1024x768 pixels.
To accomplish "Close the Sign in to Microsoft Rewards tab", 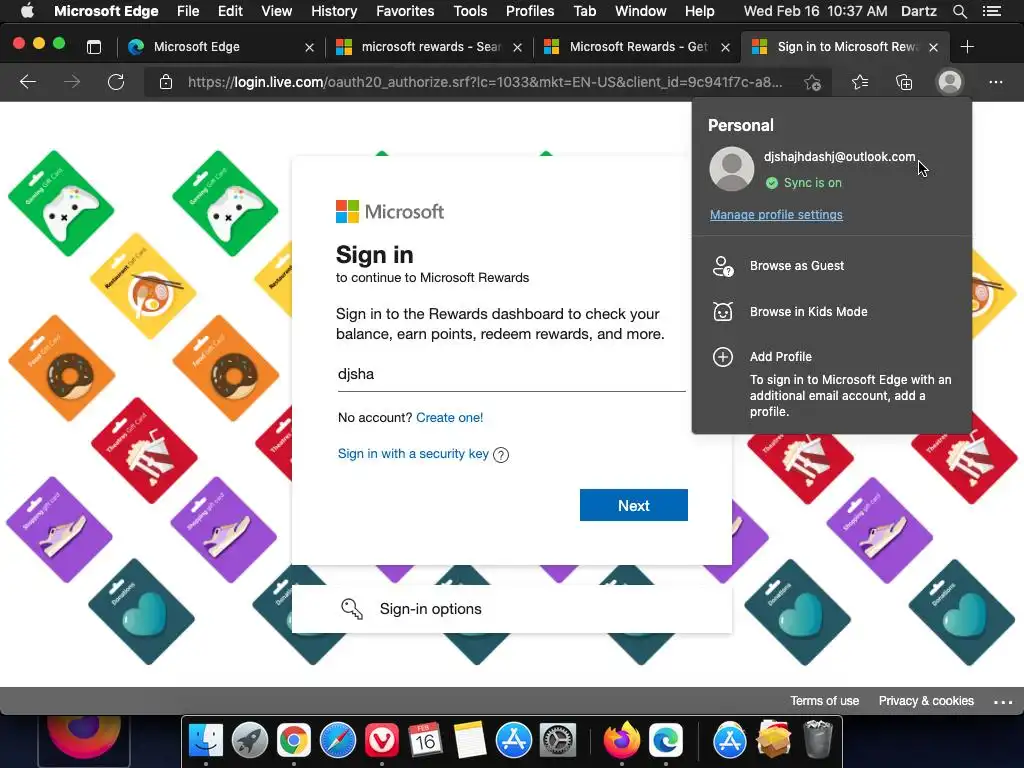I will (x=933, y=47).
